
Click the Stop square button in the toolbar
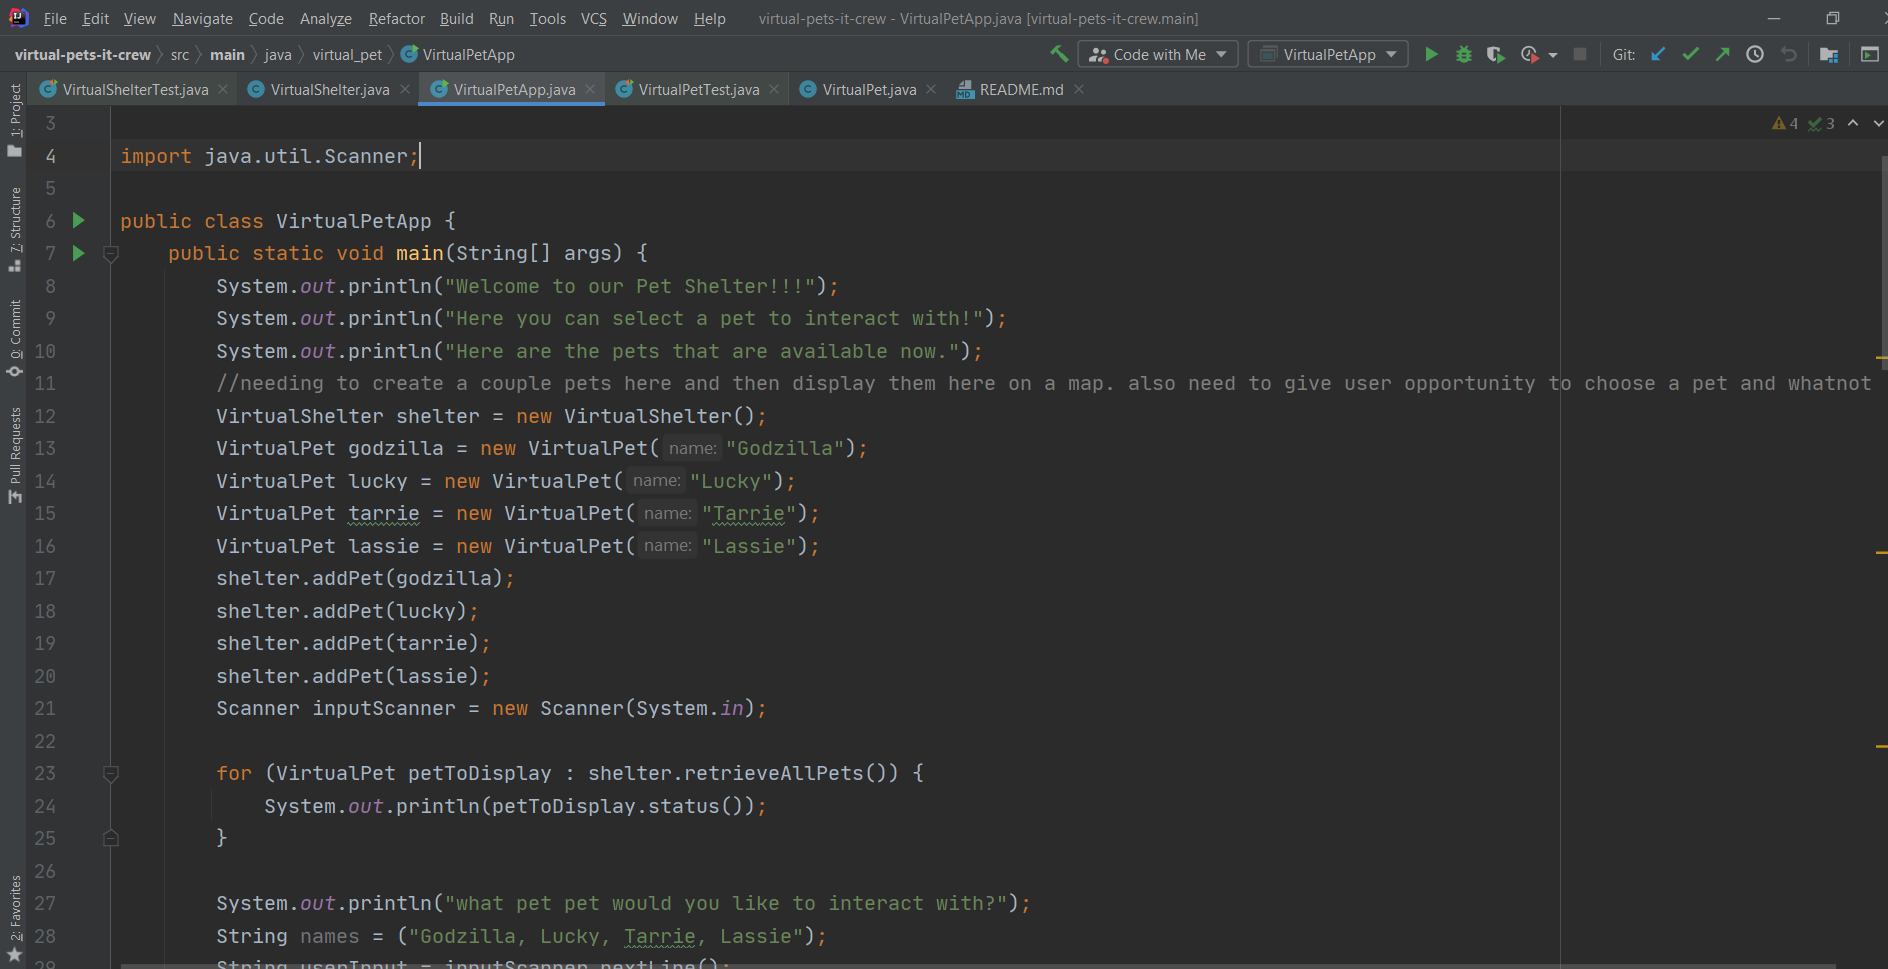(1580, 54)
